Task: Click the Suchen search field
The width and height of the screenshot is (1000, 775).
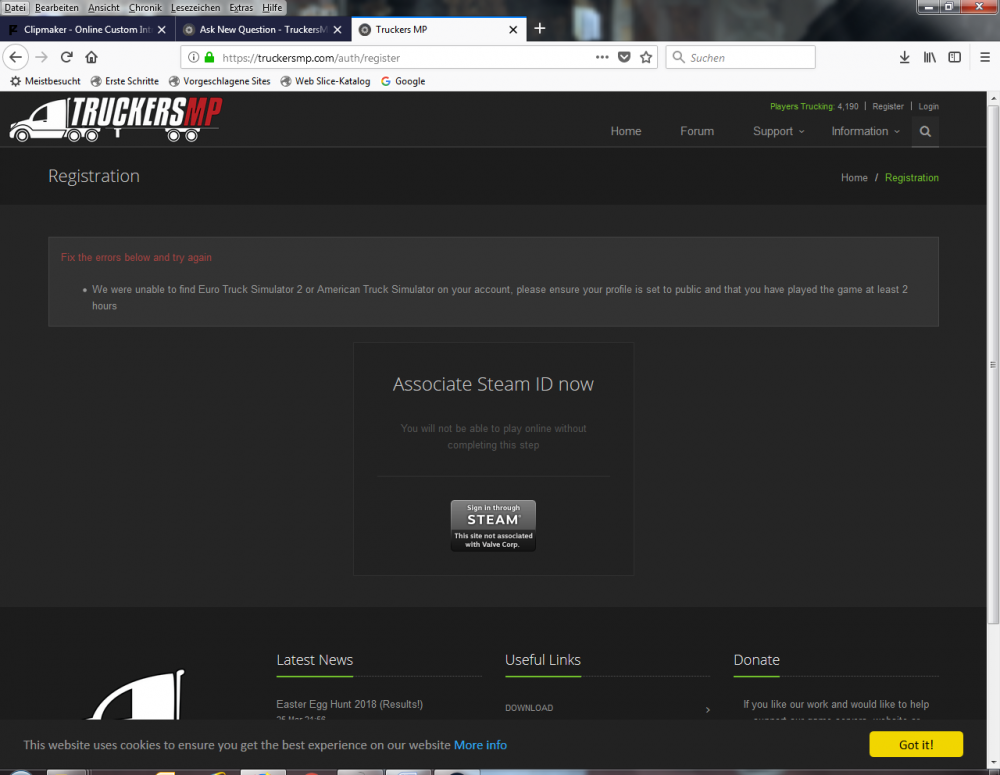Action: [745, 58]
